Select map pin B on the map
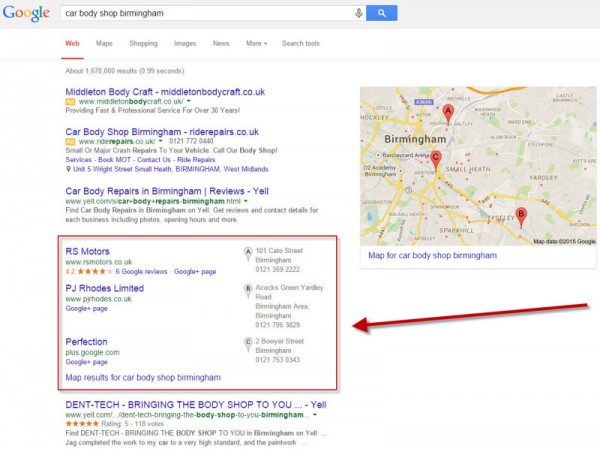This screenshot has width=600, height=449. [x=521, y=217]
